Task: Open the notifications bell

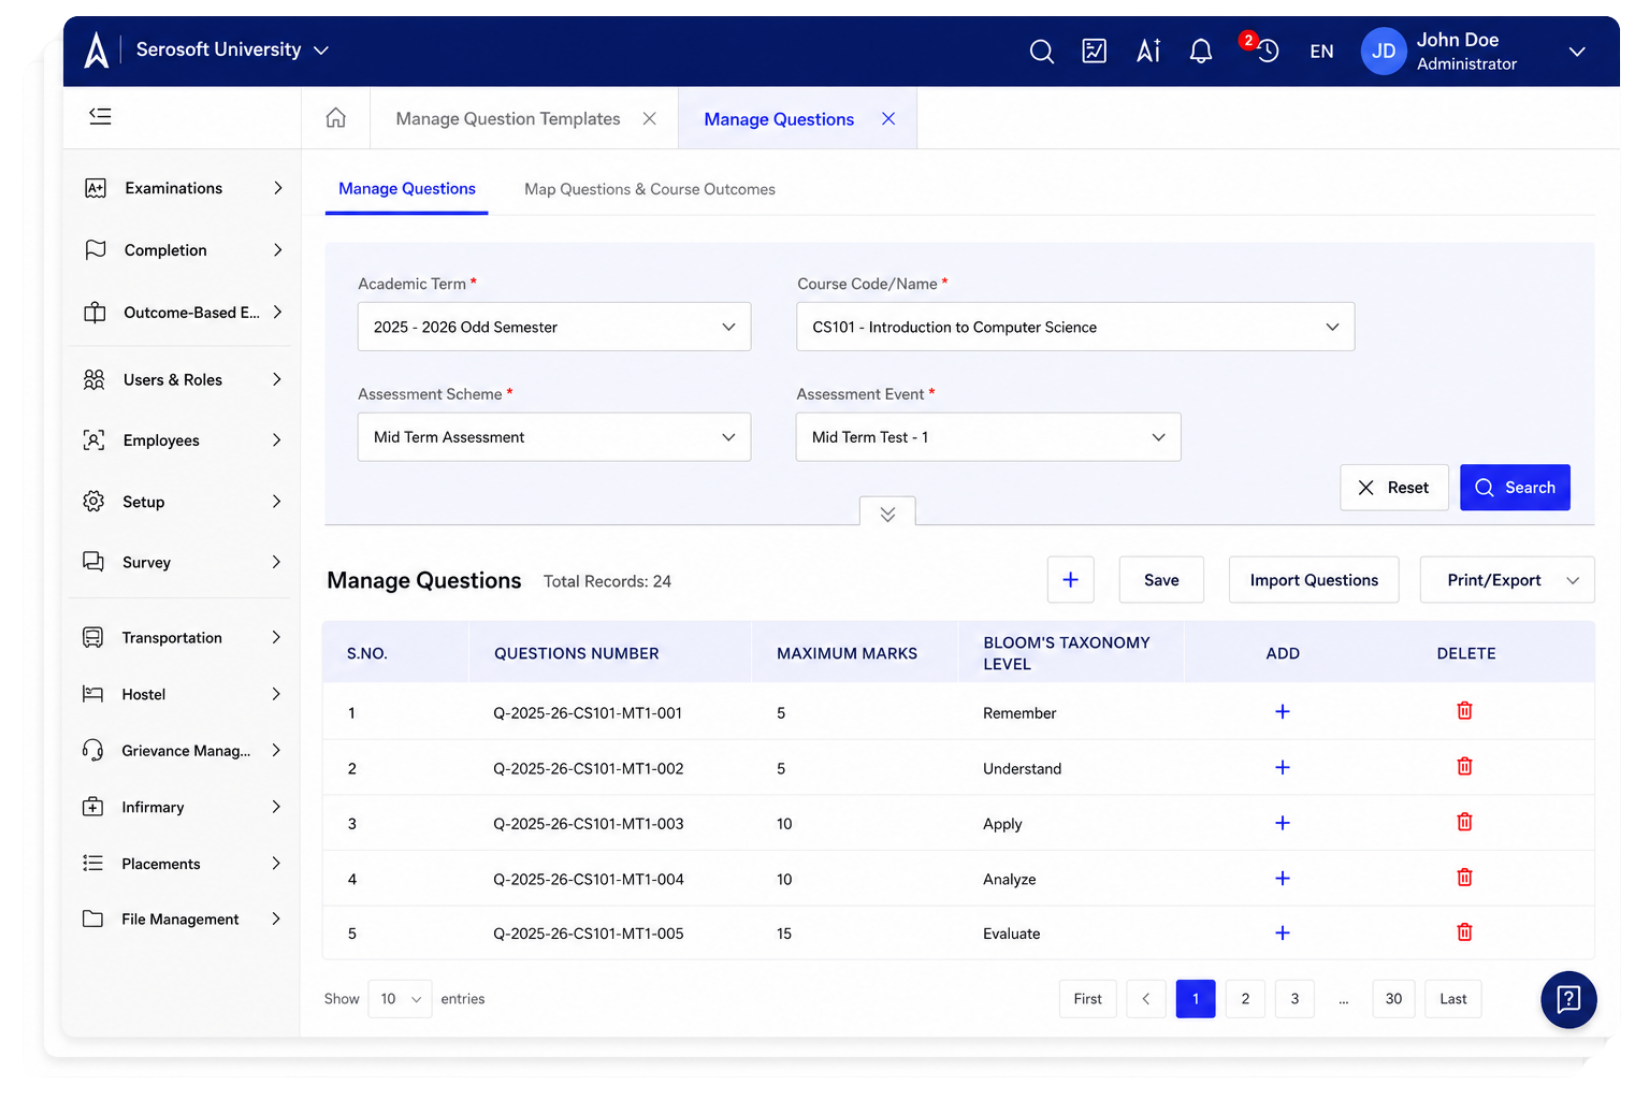Action: 1201,51
